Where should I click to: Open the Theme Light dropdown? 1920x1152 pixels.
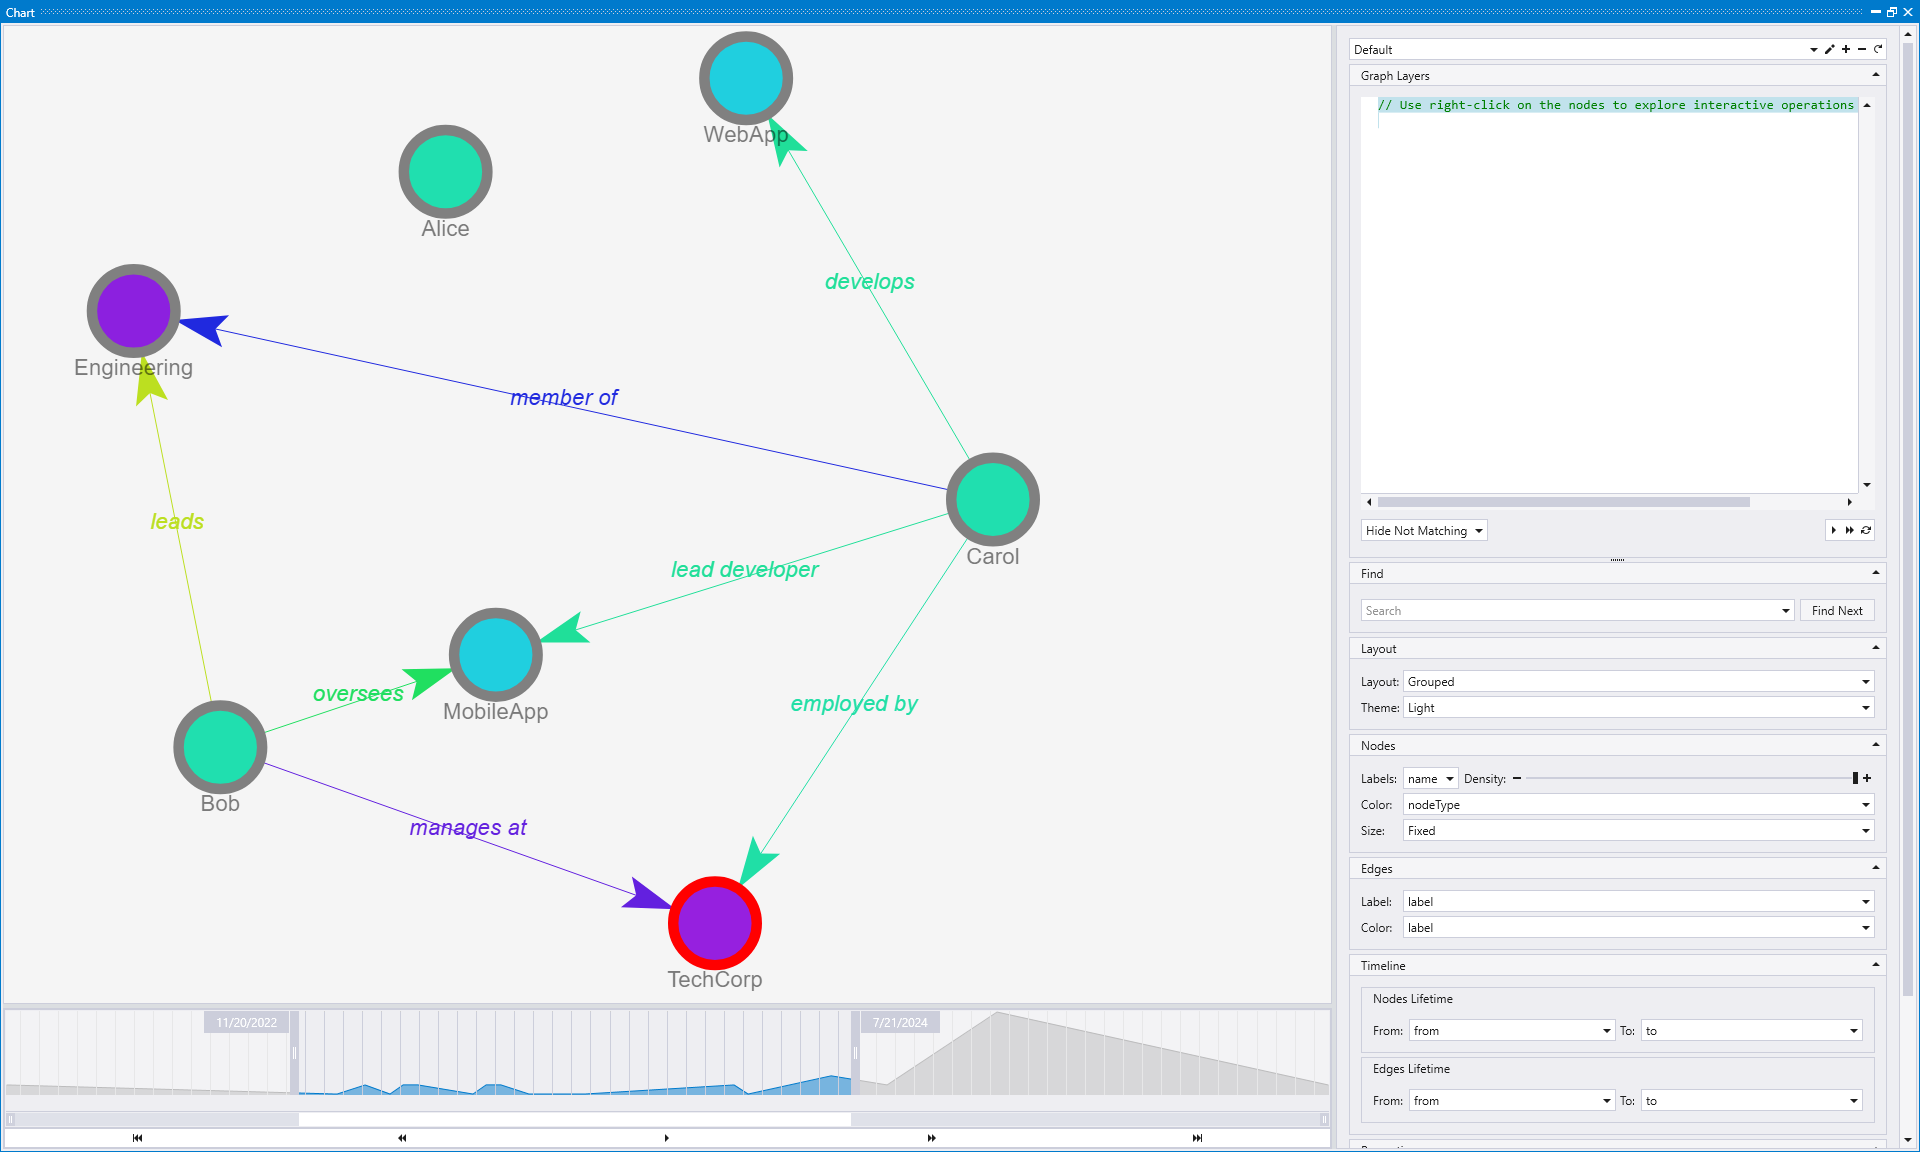click(1638, 708)
